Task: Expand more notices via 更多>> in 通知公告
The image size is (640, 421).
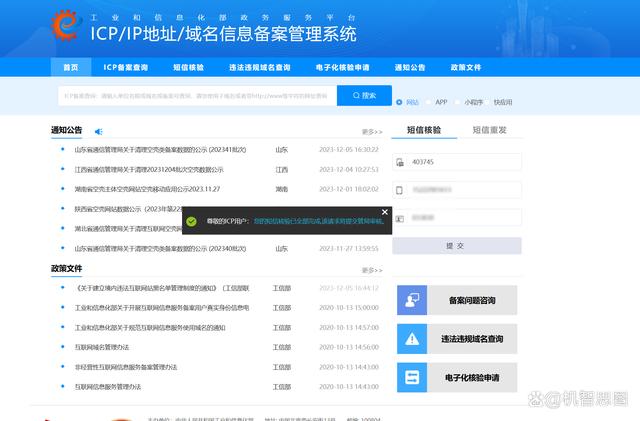Action: [x=372, y=131]
